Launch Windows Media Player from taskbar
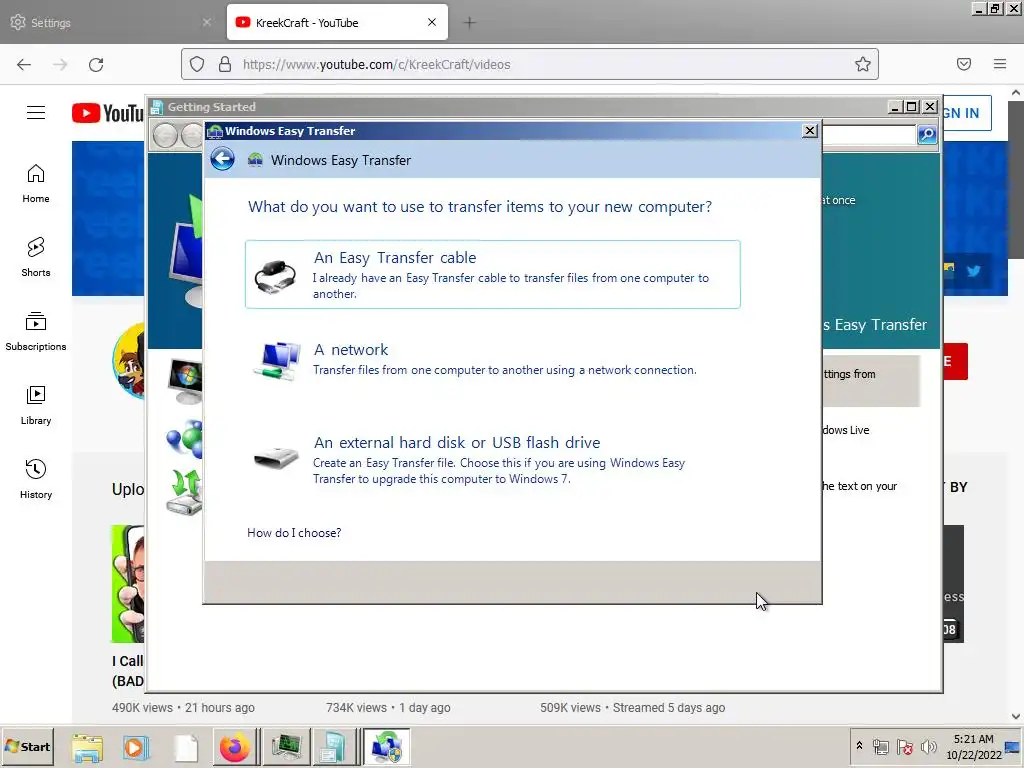Screen dimensions: 1024x768 click(x=136, y=747)
